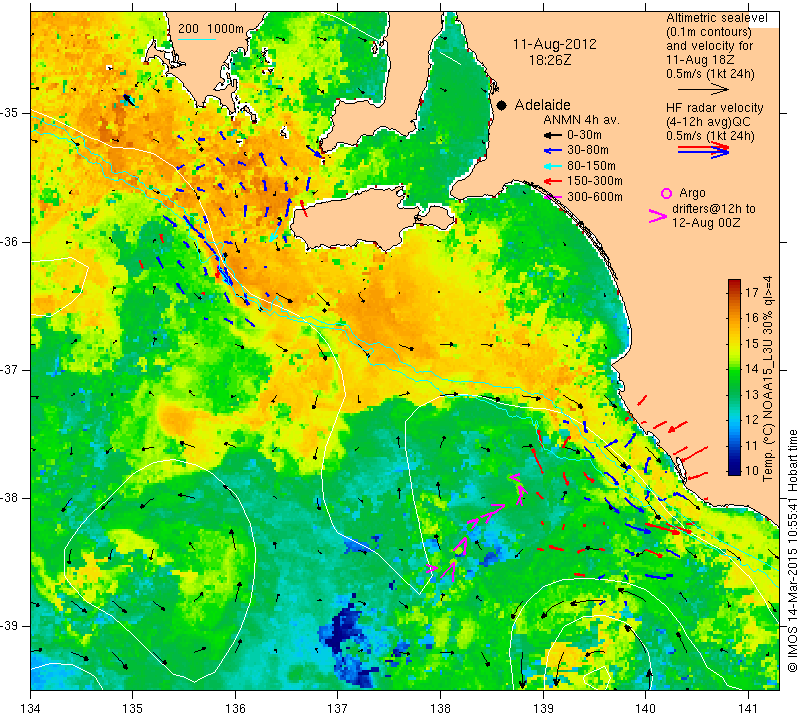Click the 18:26Z time label
Screen dimensions: 800x720
550,60
